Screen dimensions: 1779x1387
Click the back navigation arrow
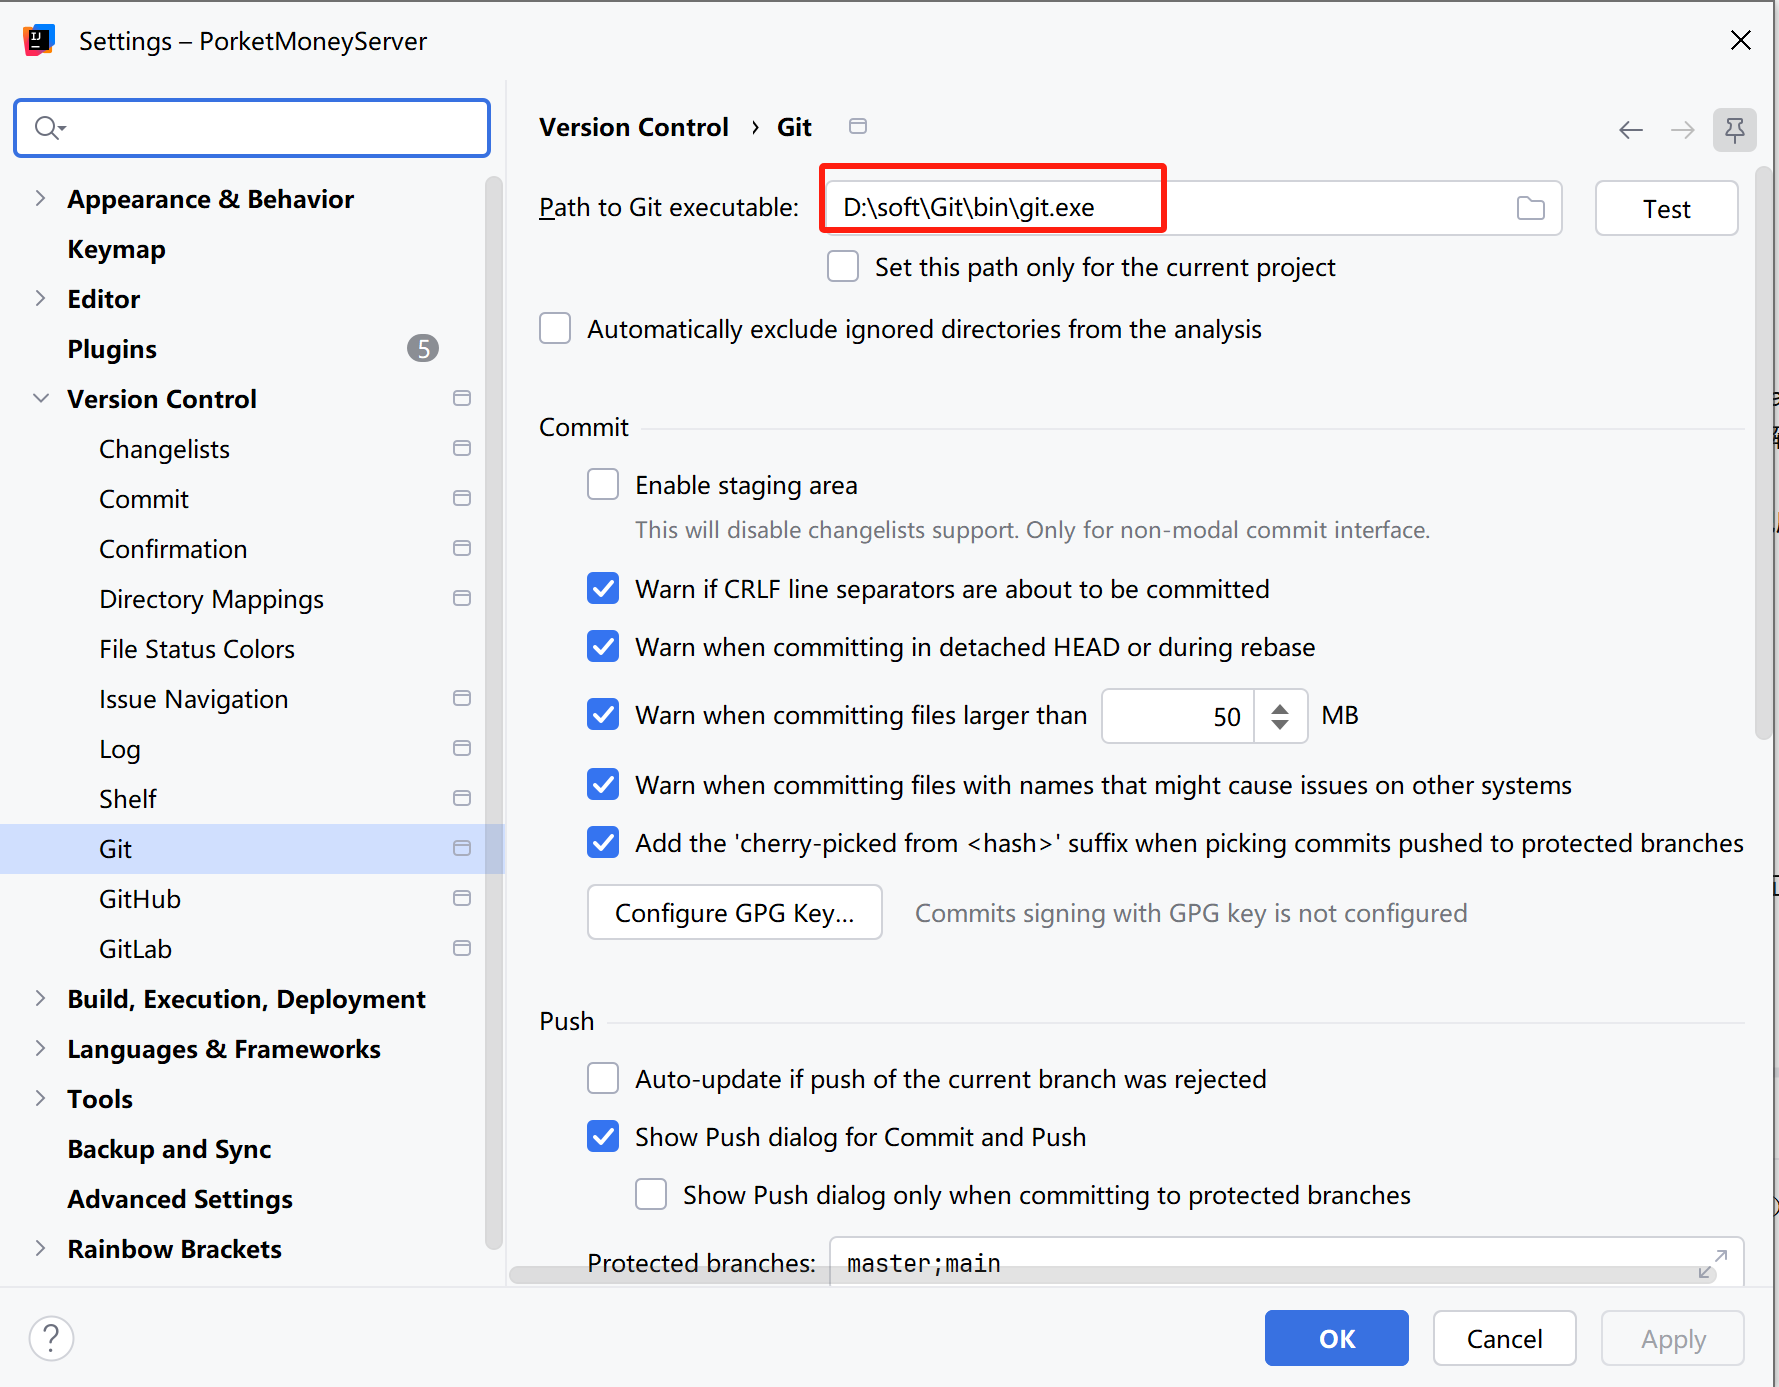(1631, 130)
